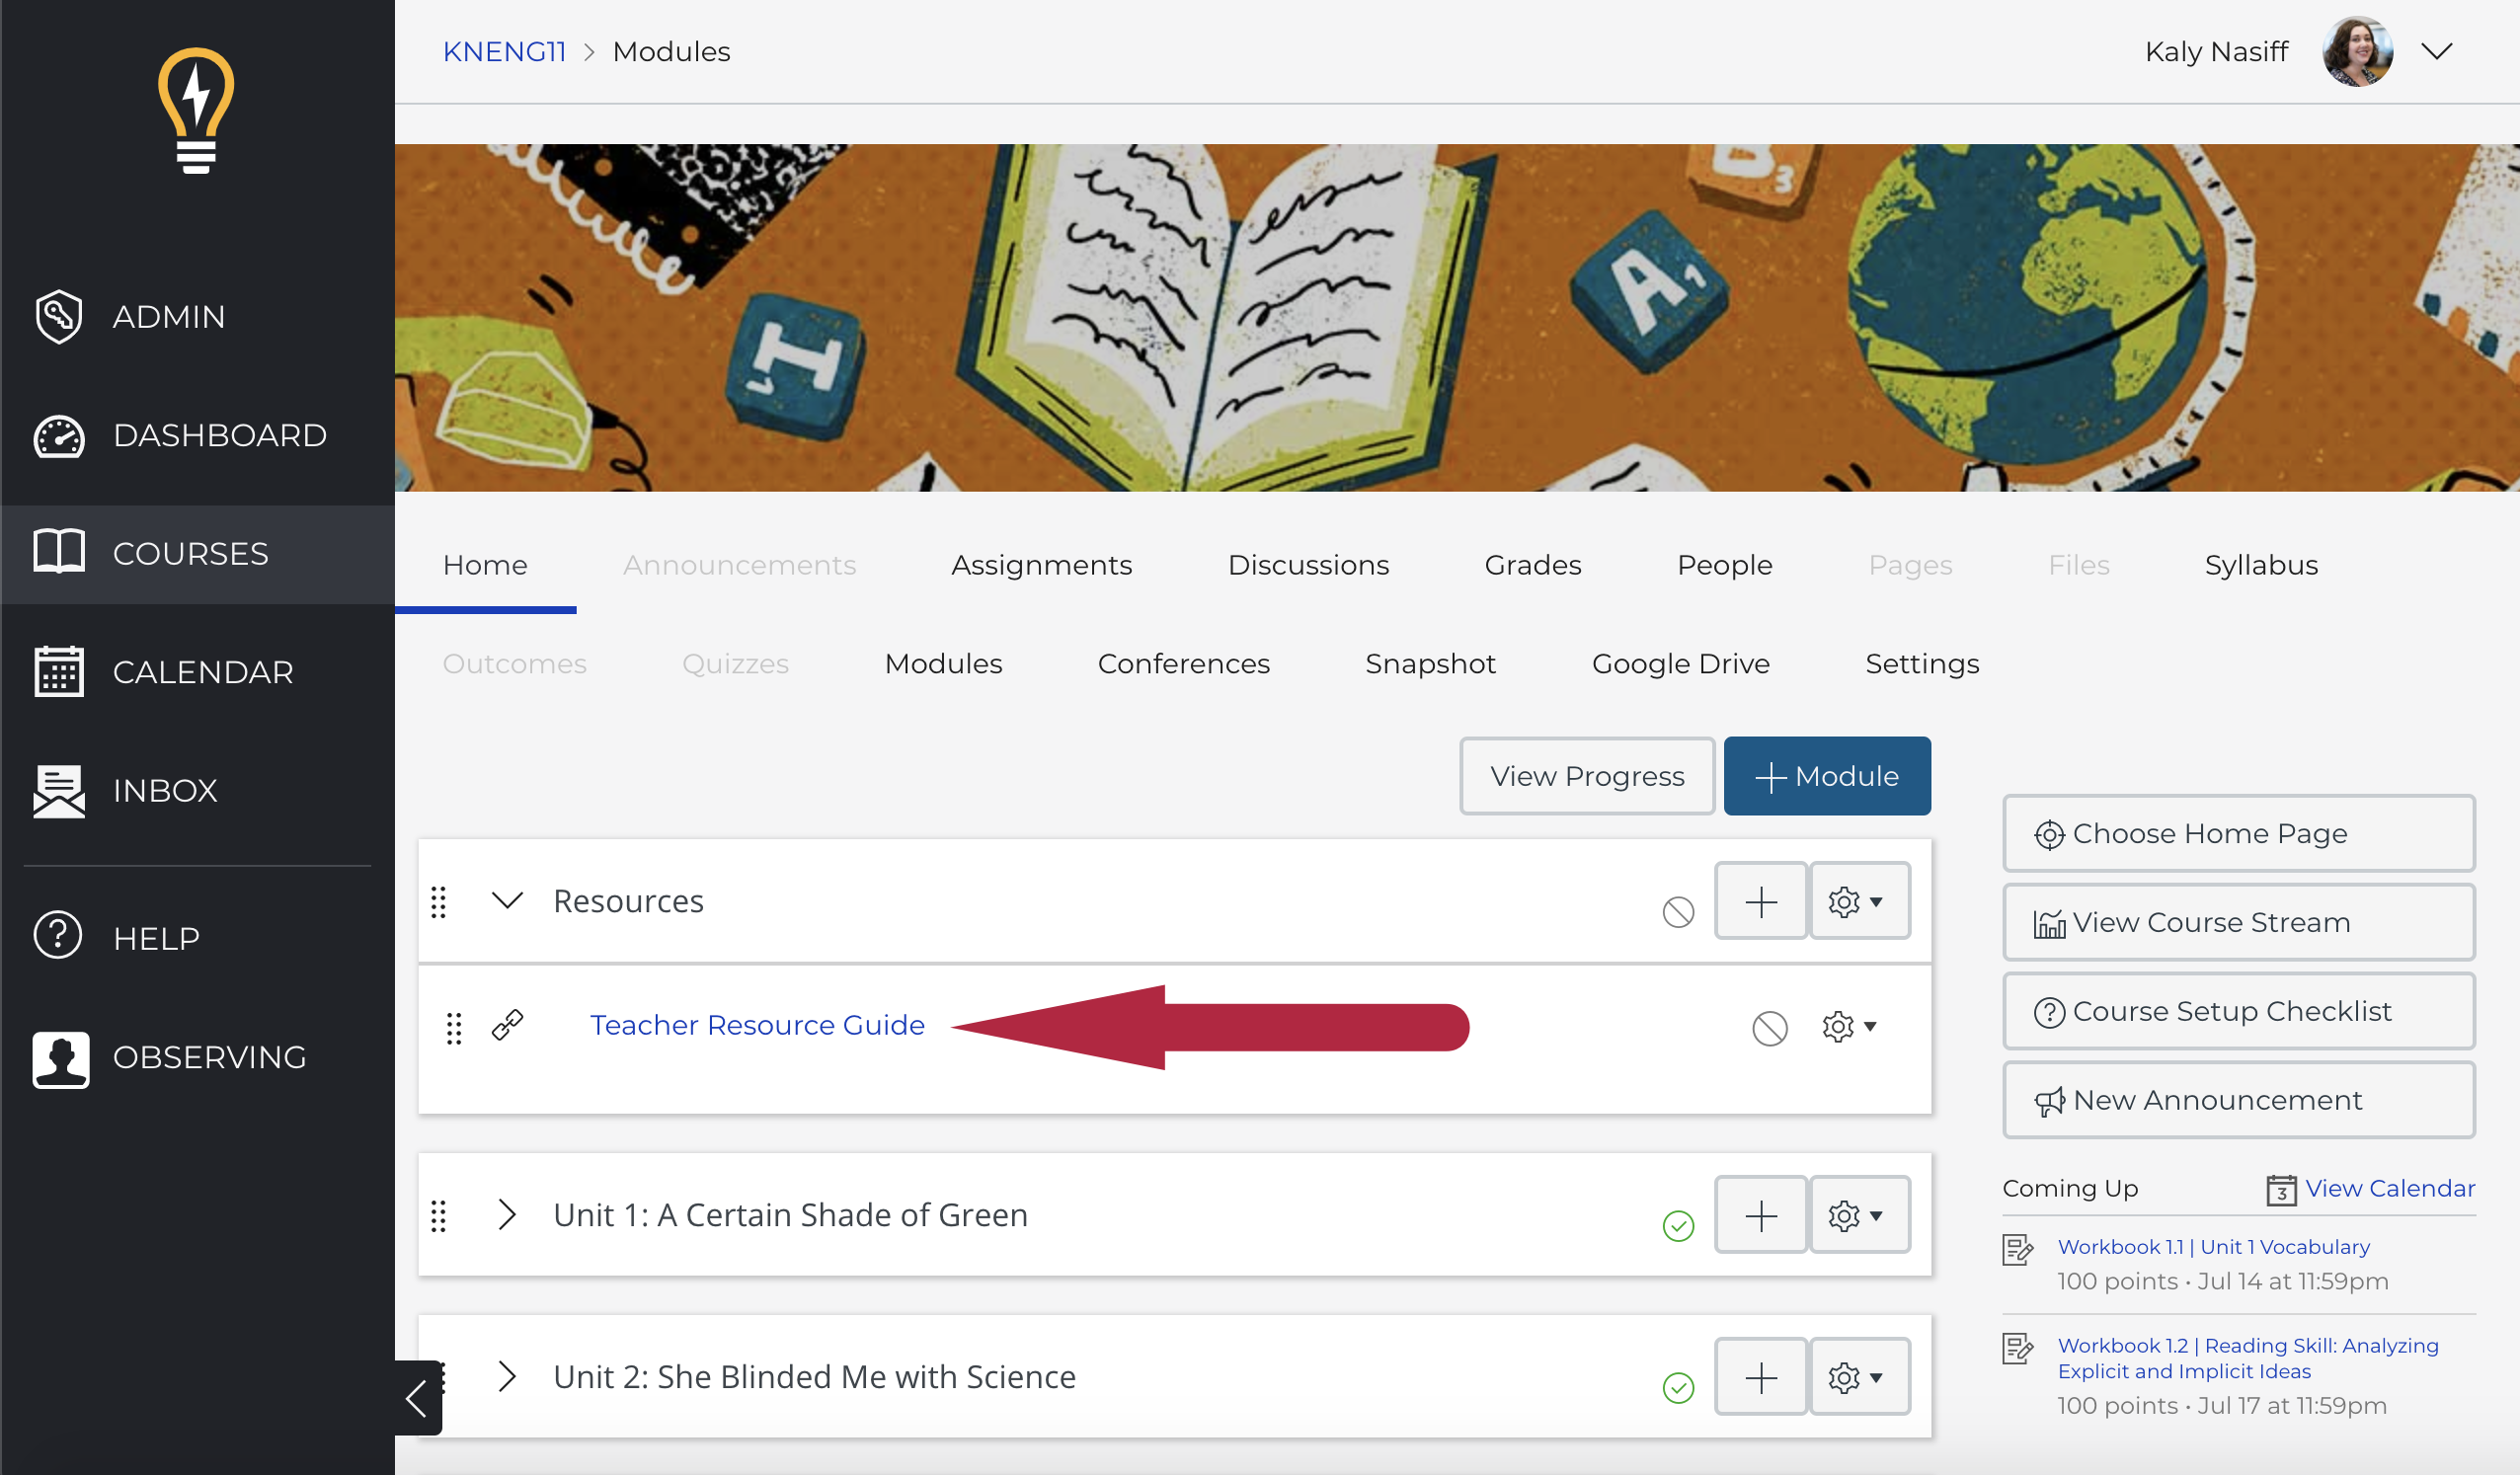Click the View Progress button

(1587, 776)
